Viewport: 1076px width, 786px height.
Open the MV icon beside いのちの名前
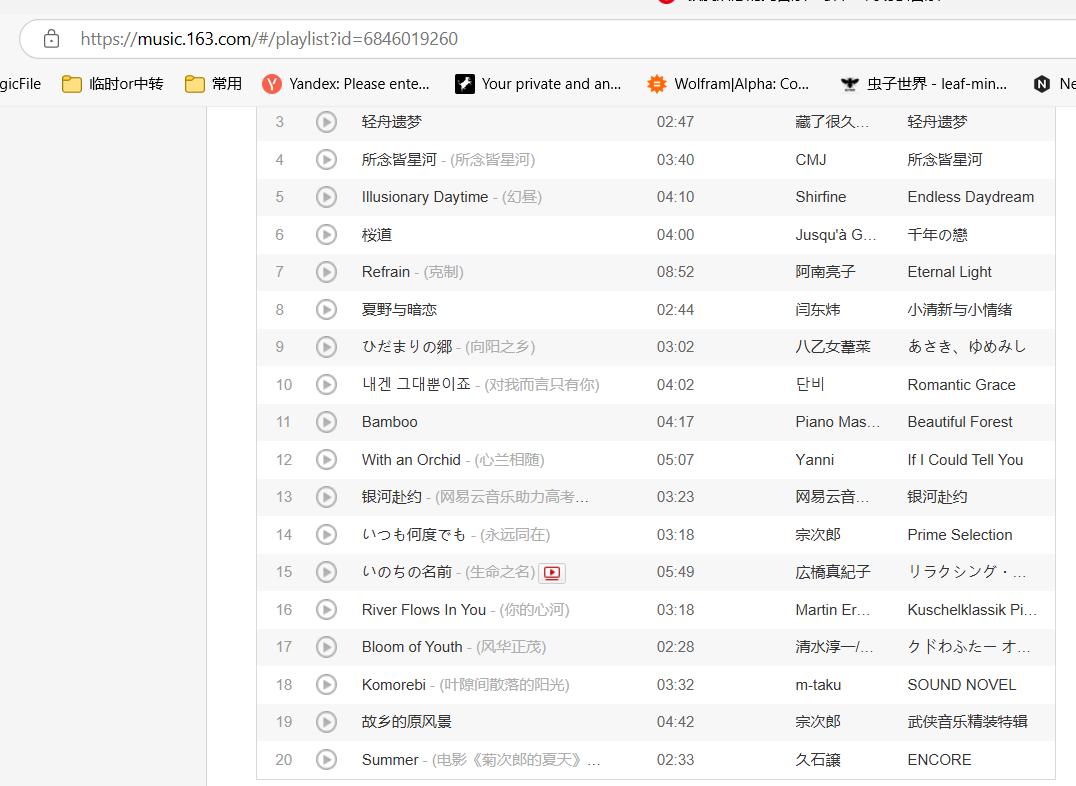[552, 573]
